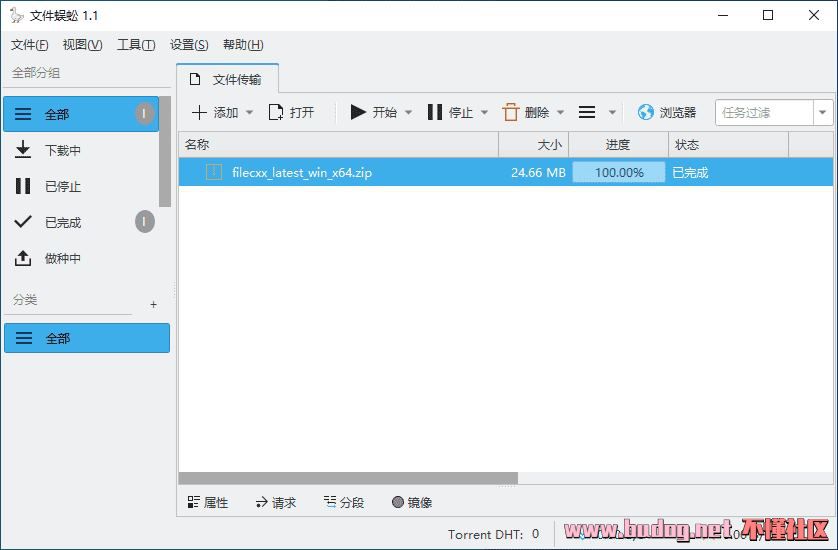Expand the 开始 dropdown arrow
Screen dimensions: 838x550
408,113
